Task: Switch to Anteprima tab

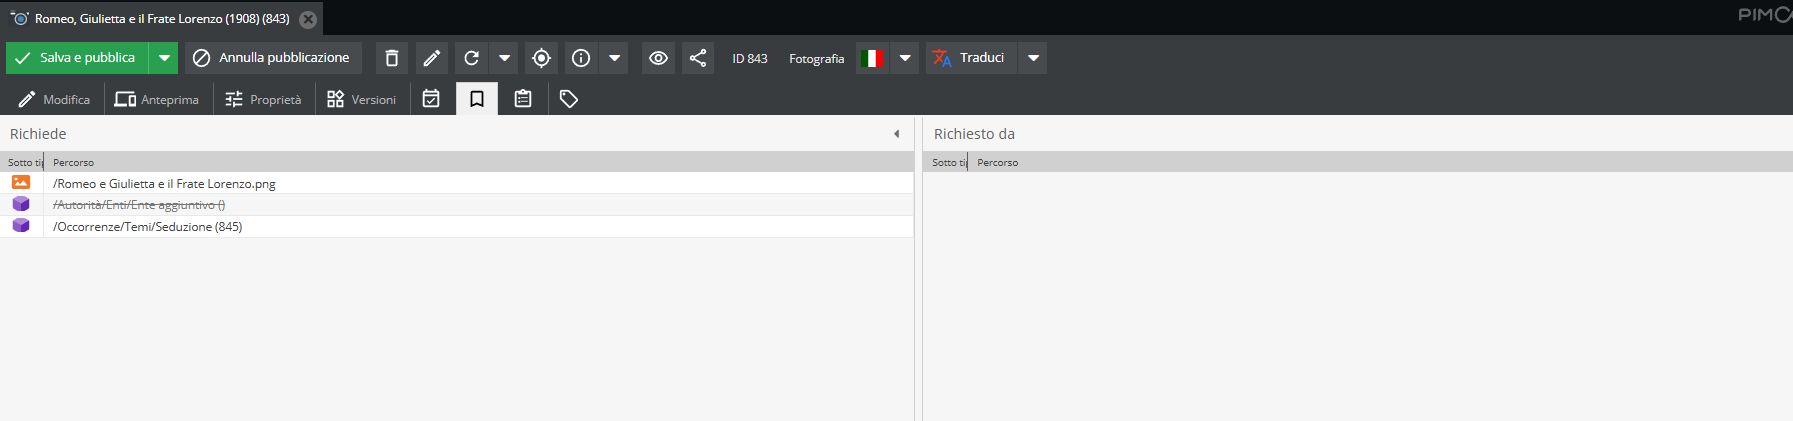Action: coord(157,99)
